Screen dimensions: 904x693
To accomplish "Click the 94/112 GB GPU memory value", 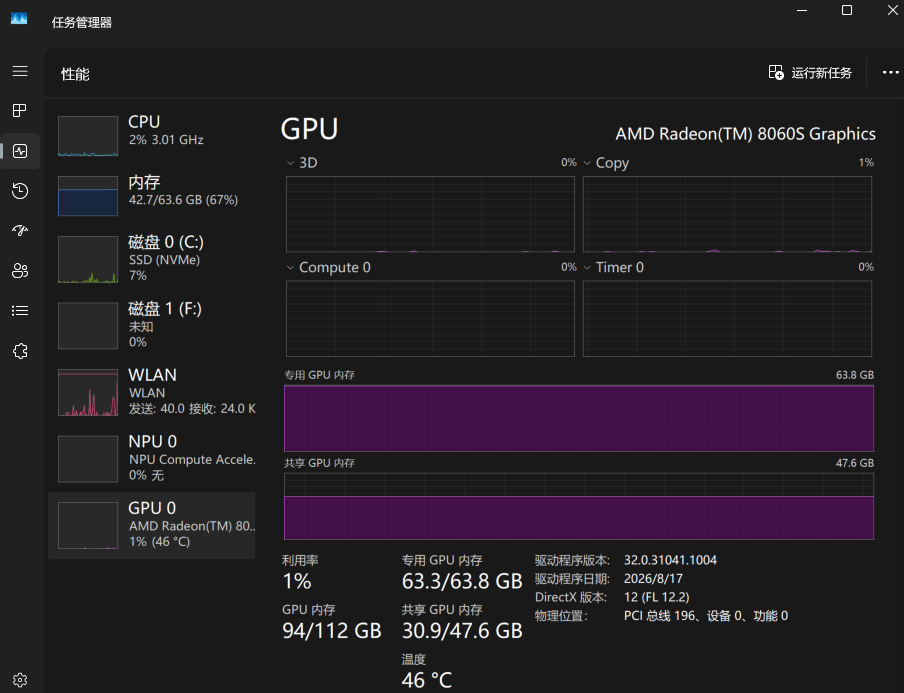I will click(332, 631).
